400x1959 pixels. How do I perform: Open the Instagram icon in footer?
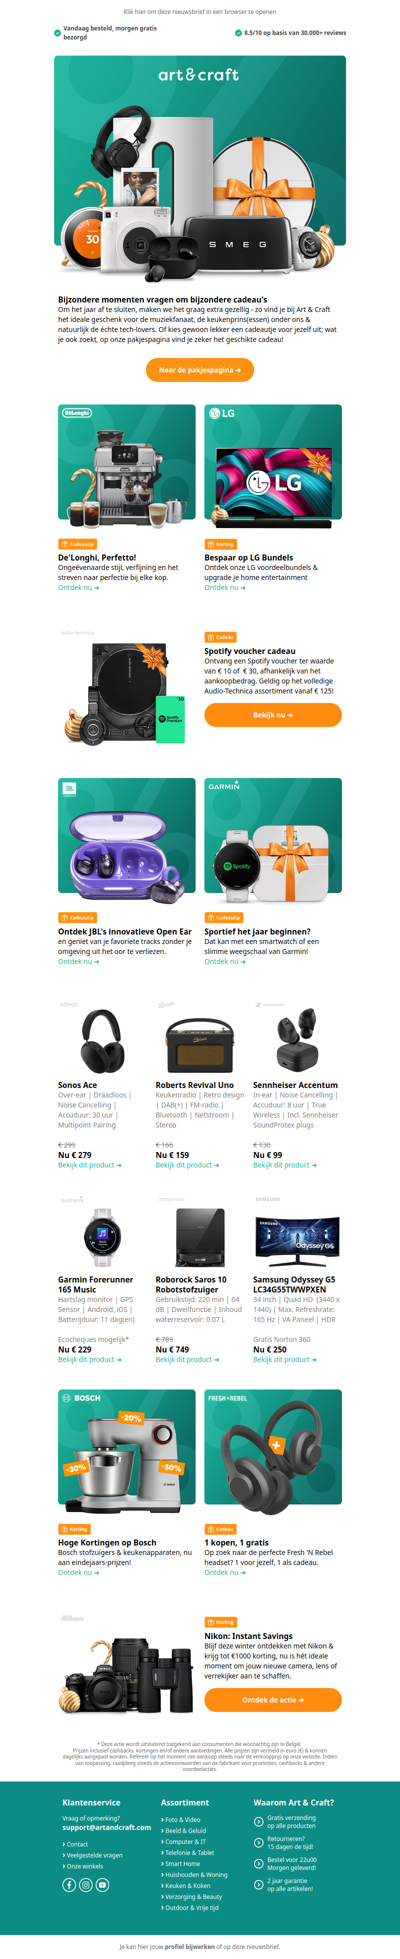point(86,1884)
